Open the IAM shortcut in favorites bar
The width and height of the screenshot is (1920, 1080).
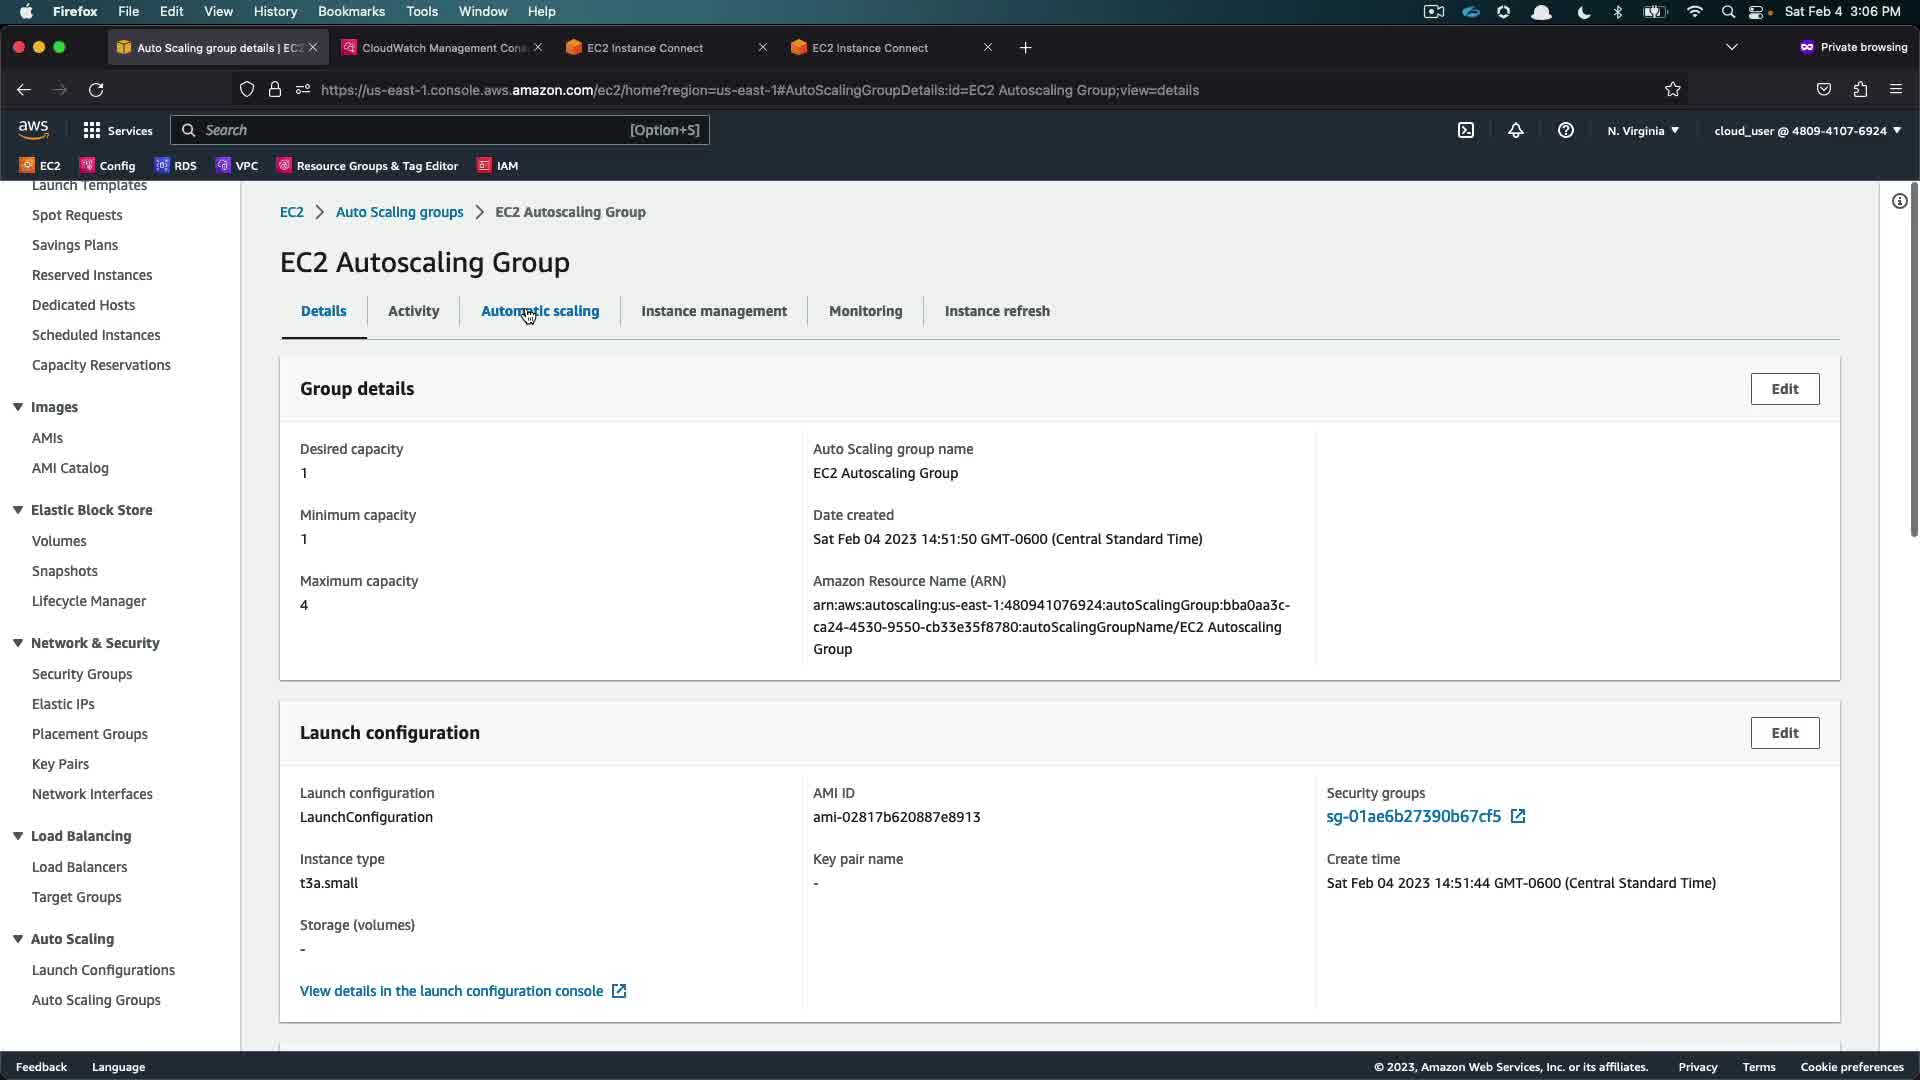(x=498, y=166)
